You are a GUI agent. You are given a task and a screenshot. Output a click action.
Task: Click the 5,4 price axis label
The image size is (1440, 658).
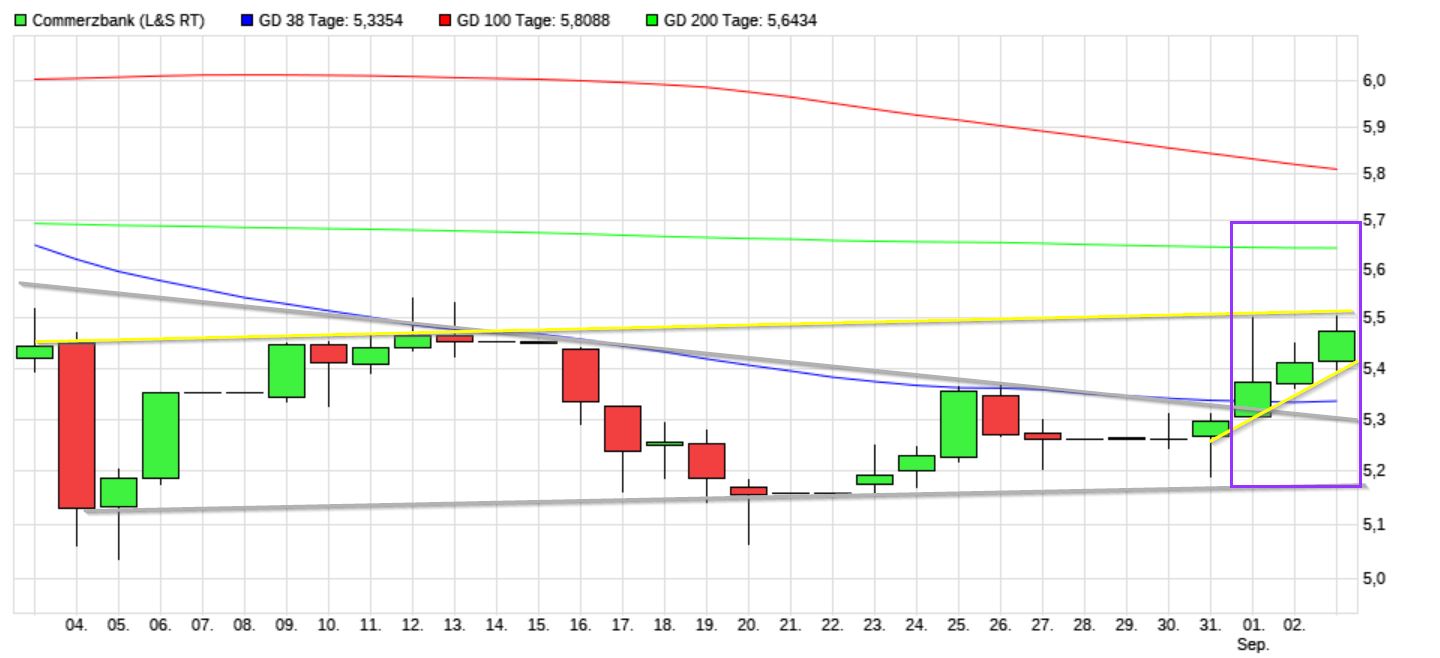1376,369
